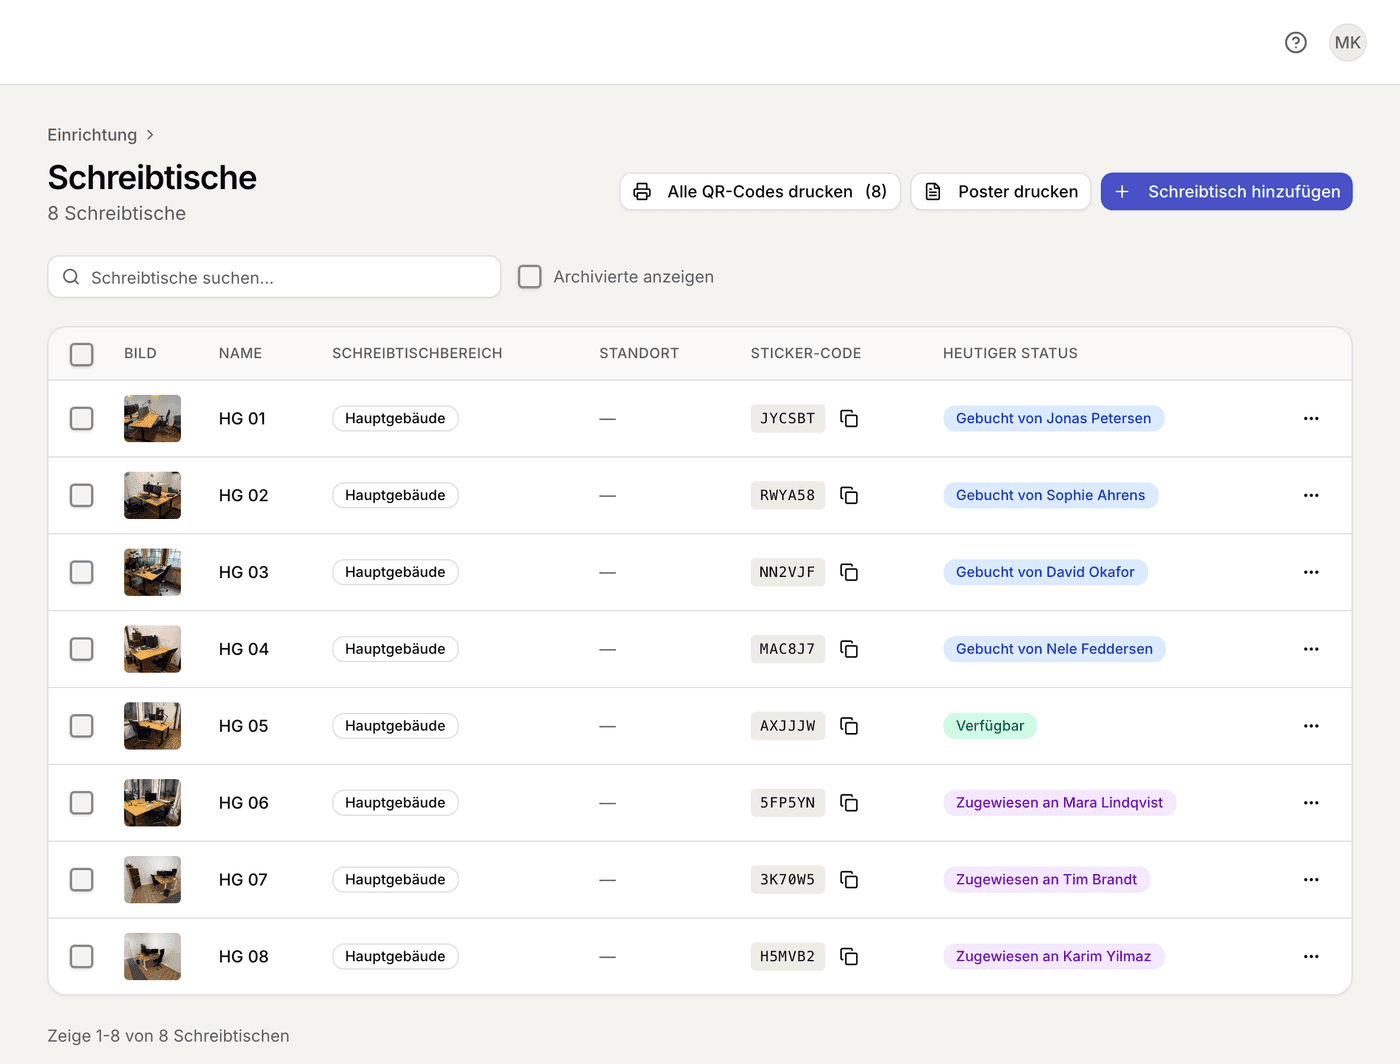The image size is (1400, 1064).
Task: Copy sticker code 3K70W5
Action: tap(849, 880)
